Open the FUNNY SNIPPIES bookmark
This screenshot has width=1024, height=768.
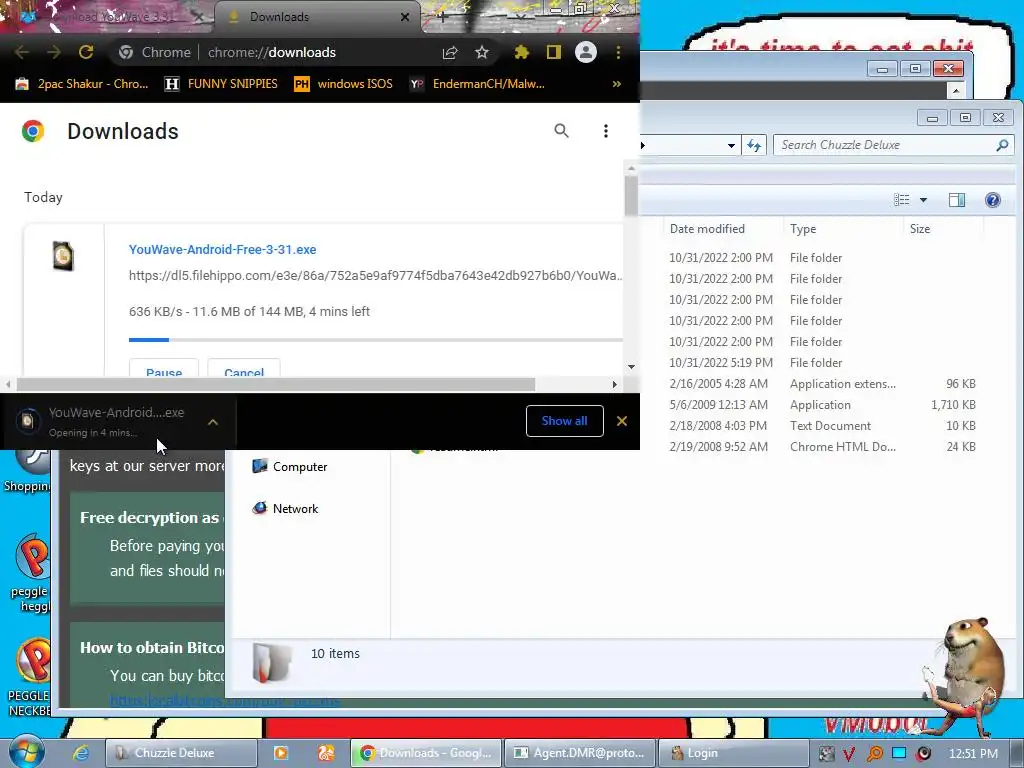tap(221, 84)
